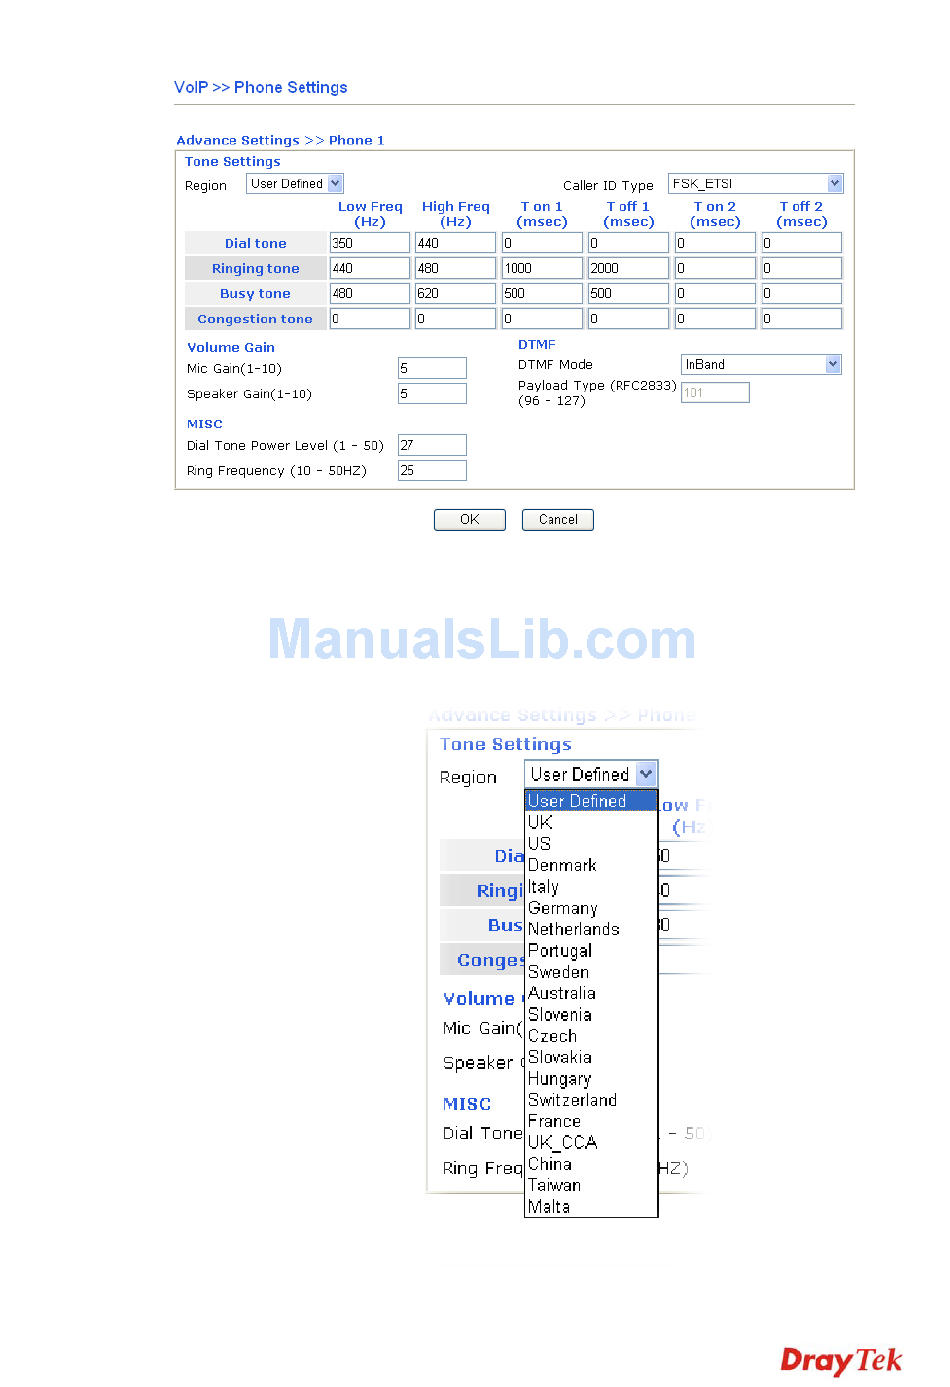The image size is (950, 1387).
Task: Click the Congestion tone High Freq field
Action: click(x=456, y=319)
